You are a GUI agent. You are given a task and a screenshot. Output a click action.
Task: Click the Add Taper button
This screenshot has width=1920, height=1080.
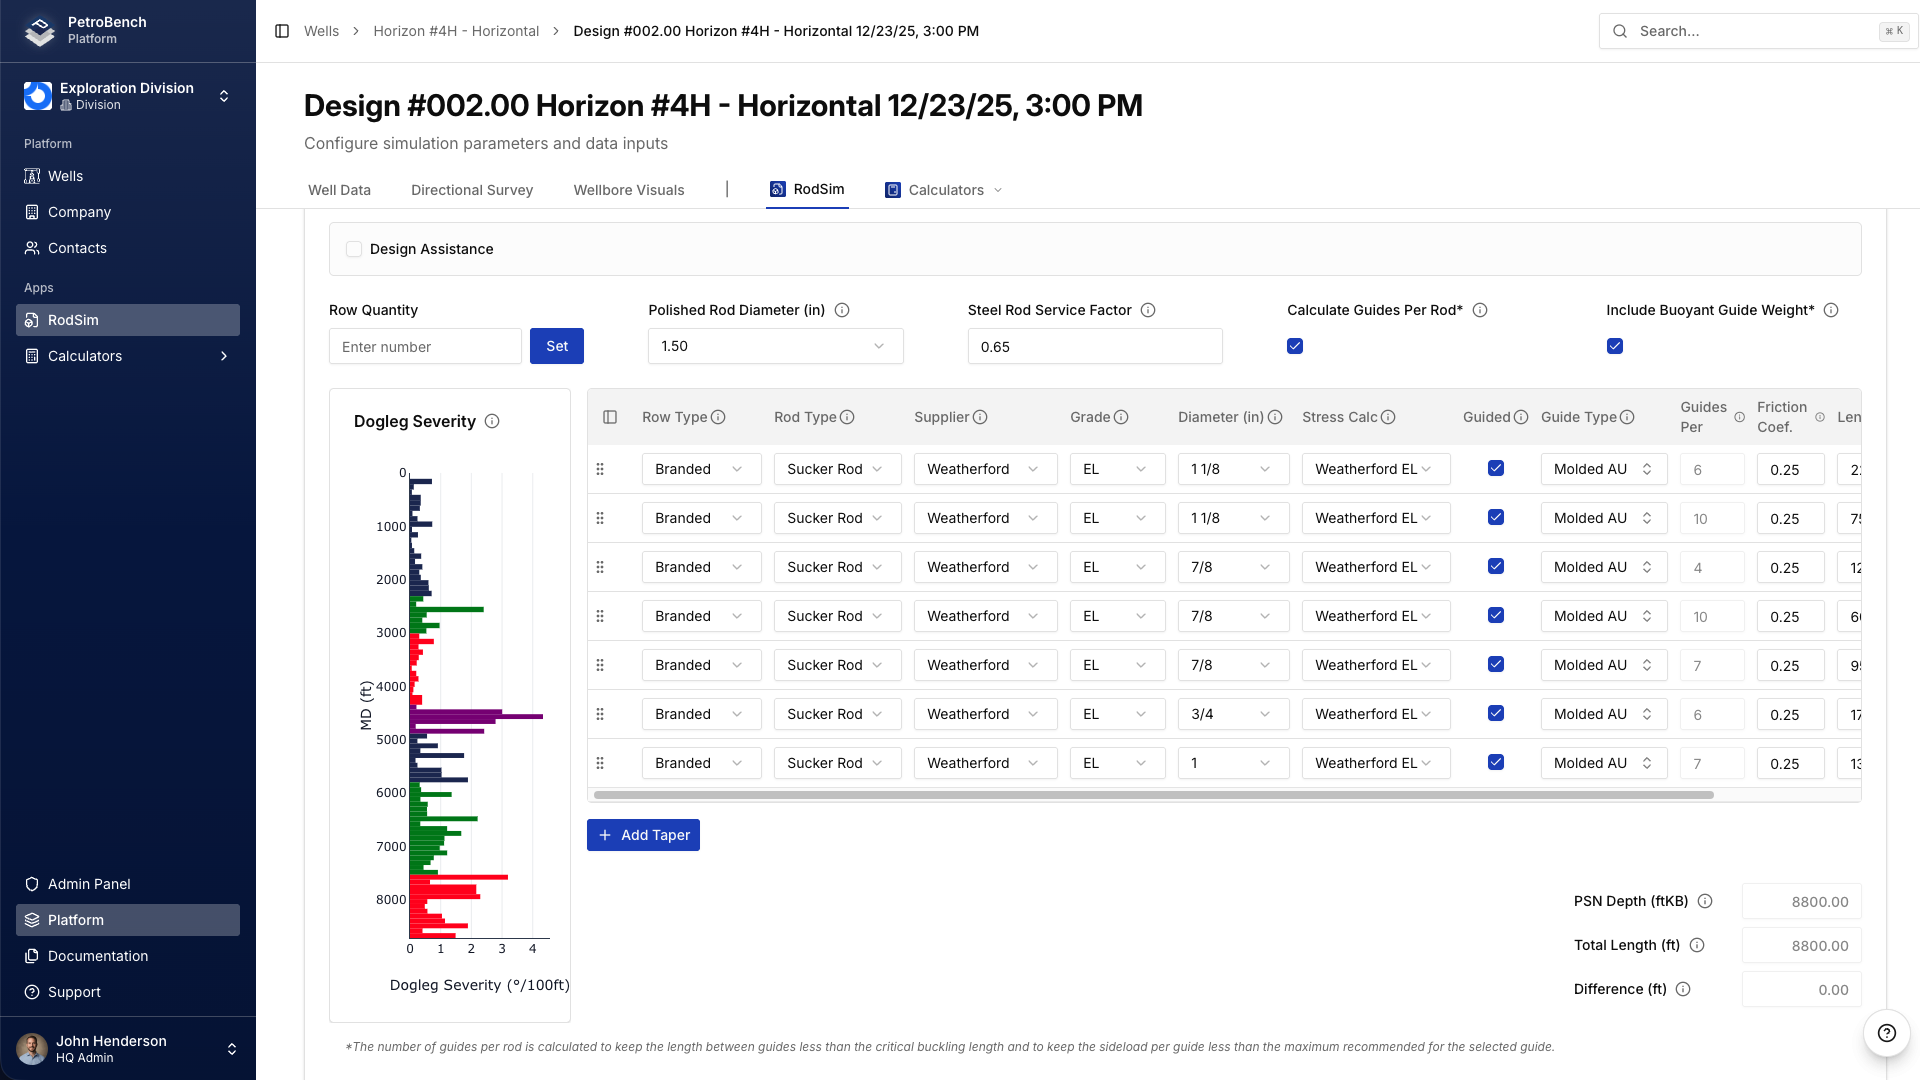pos(643,835)
